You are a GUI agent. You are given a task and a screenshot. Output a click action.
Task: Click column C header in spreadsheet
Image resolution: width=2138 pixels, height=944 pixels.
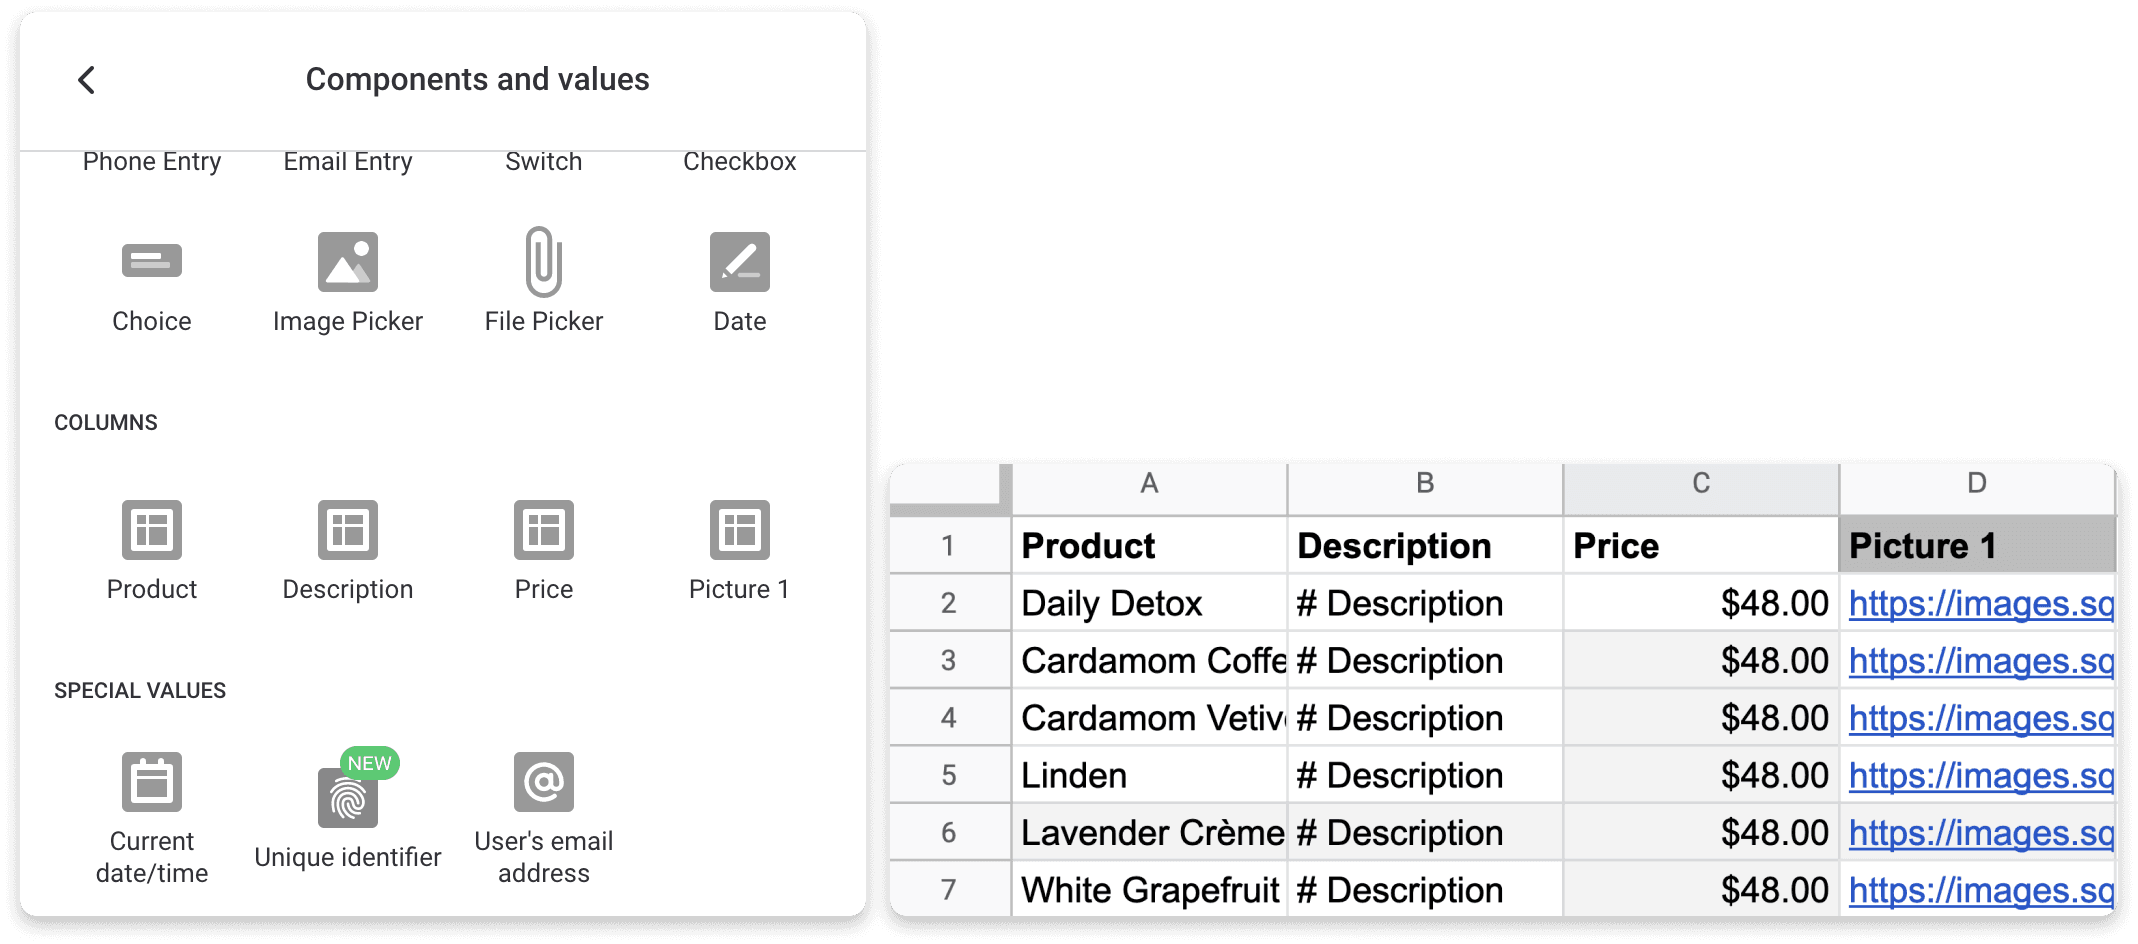click(x=1701, y=484)
